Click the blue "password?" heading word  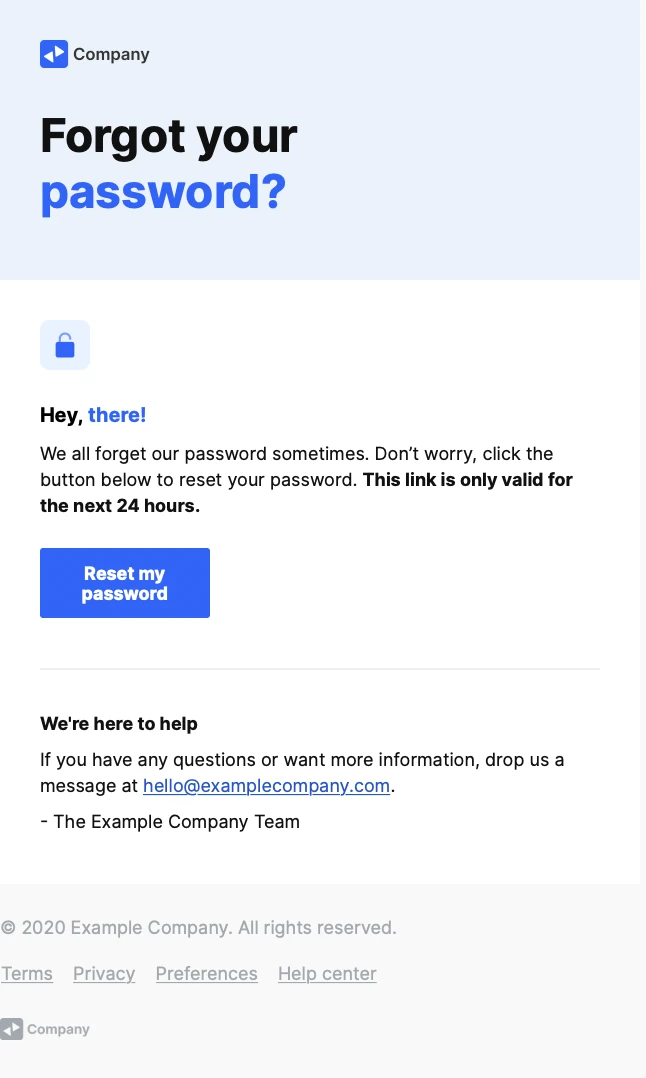tap(163, 192)
